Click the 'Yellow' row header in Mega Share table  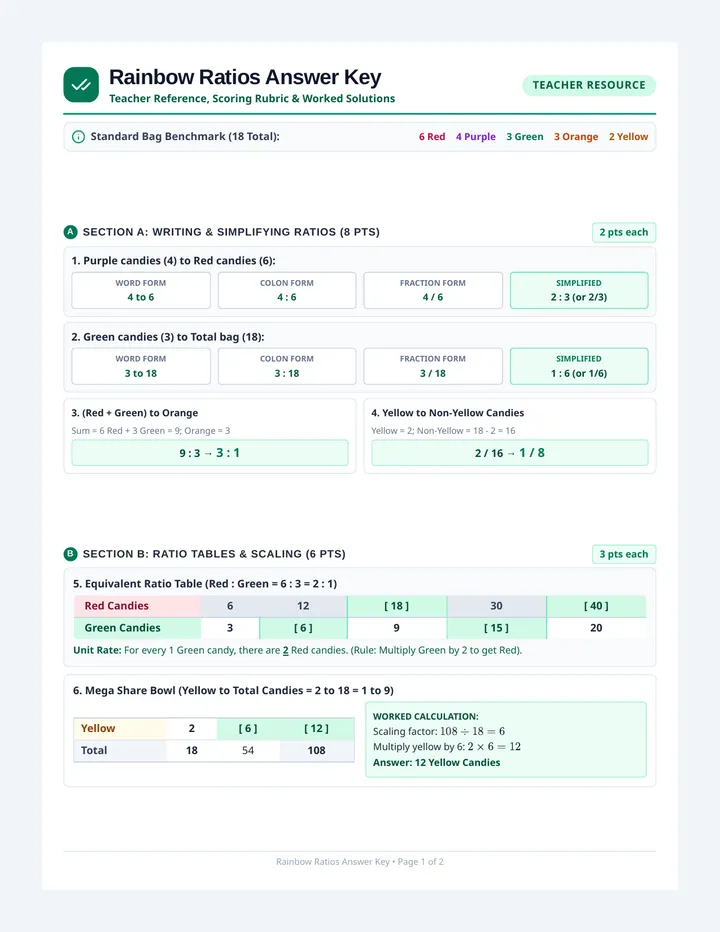coord(120,729)
